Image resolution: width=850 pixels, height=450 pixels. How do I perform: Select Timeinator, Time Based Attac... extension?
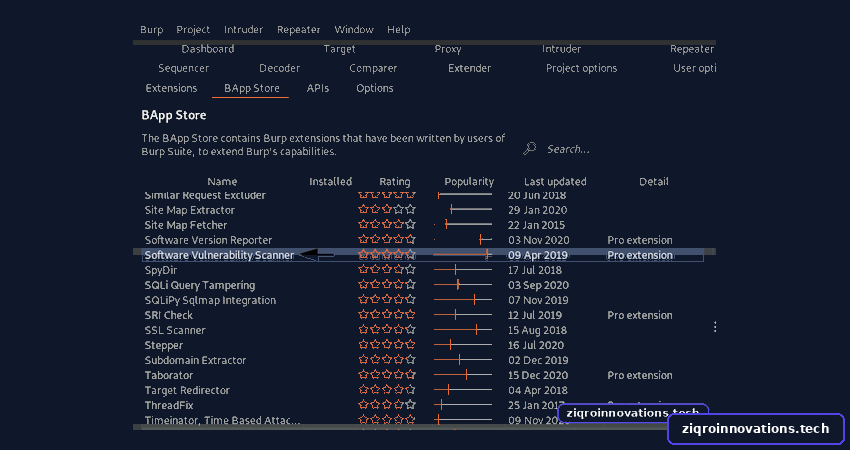tap(423, 420)
